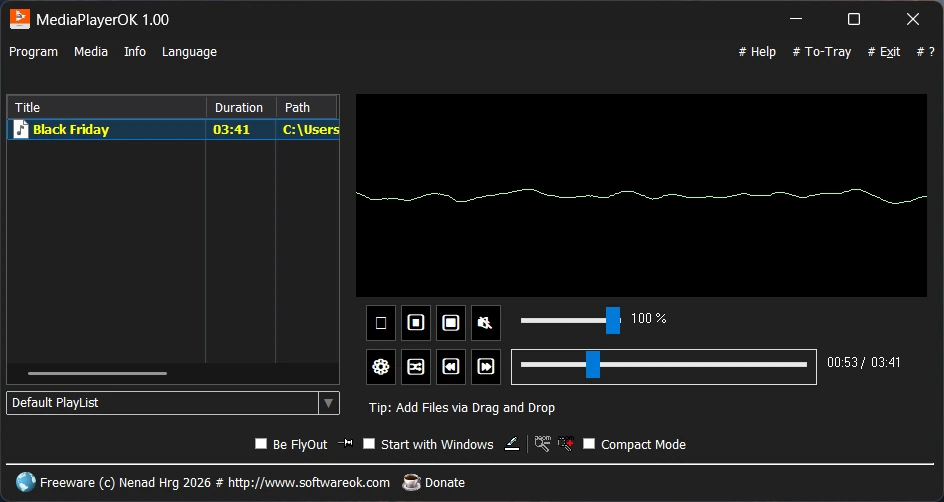Click # To-Tray to minimize to tray

click(822, 52)
